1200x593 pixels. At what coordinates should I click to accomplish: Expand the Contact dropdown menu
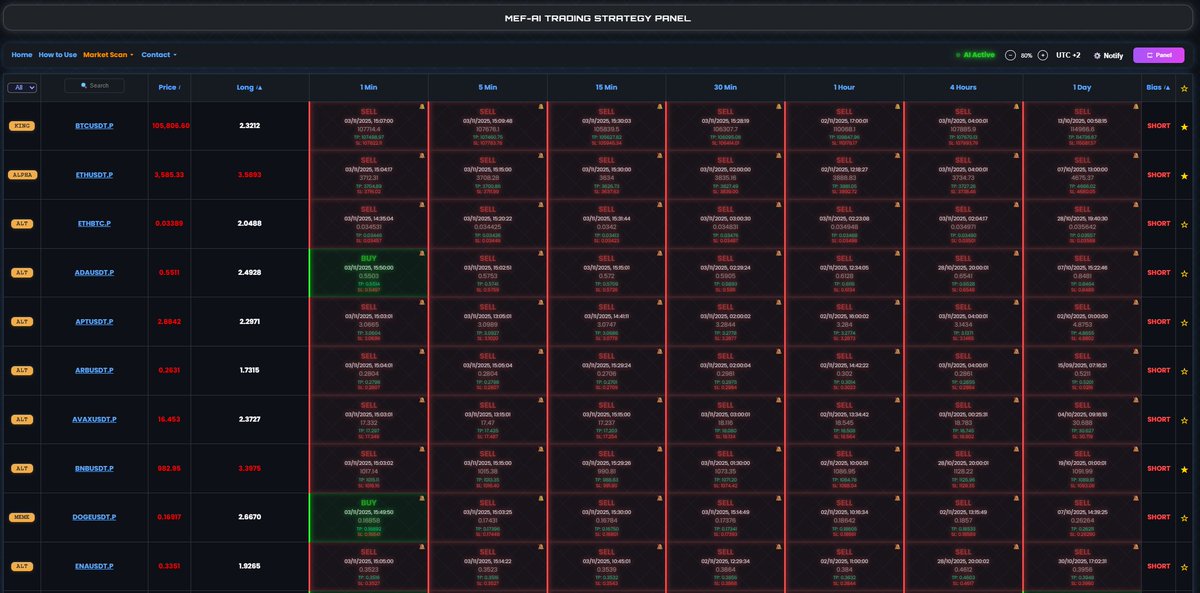[155, 55]
